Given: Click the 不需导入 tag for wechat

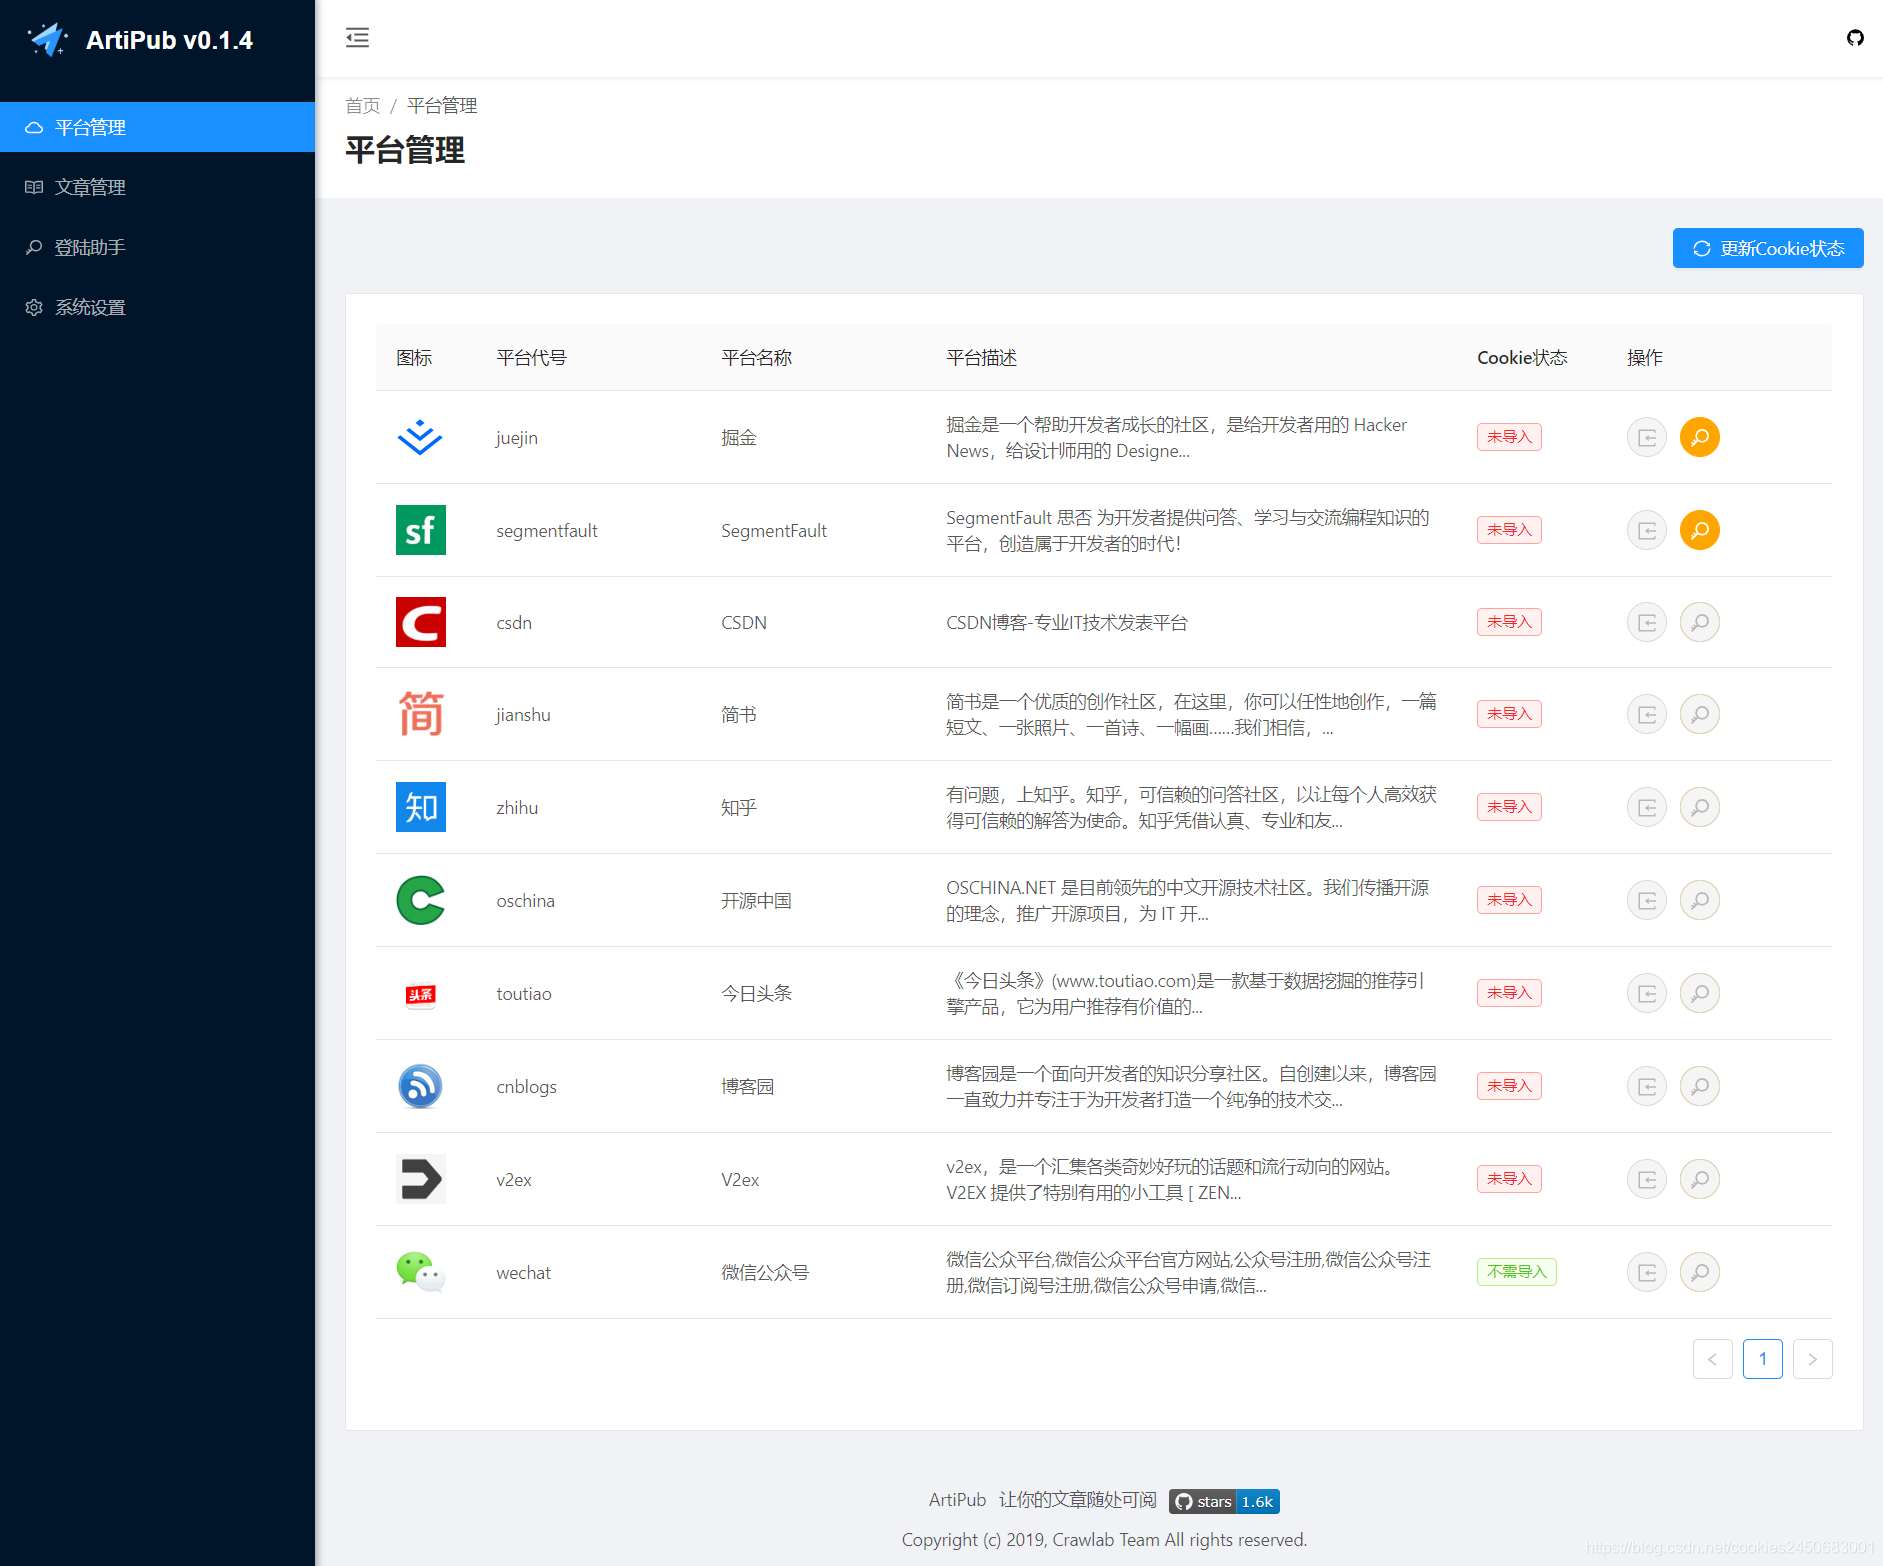Looking at the screenshot, I should (1516, 1272).
